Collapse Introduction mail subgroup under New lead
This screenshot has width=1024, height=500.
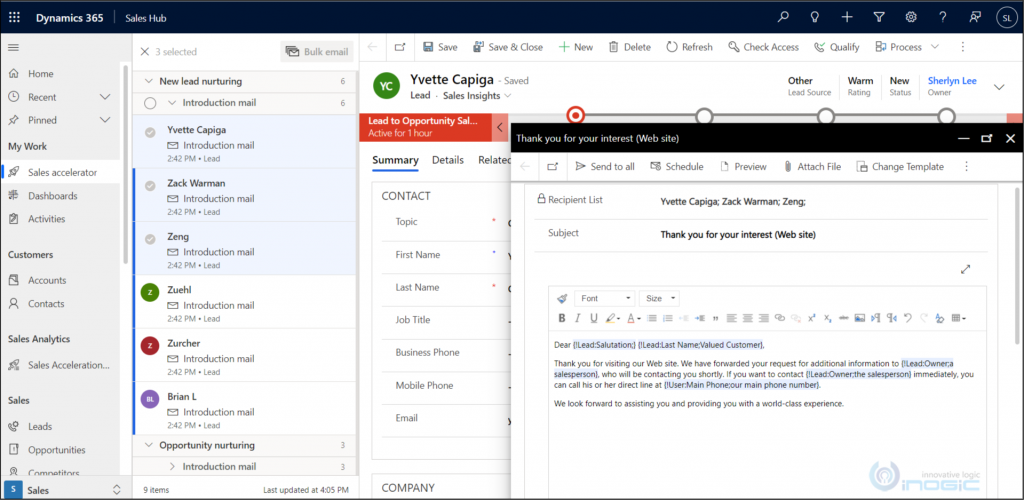click(x=172, y=103)
